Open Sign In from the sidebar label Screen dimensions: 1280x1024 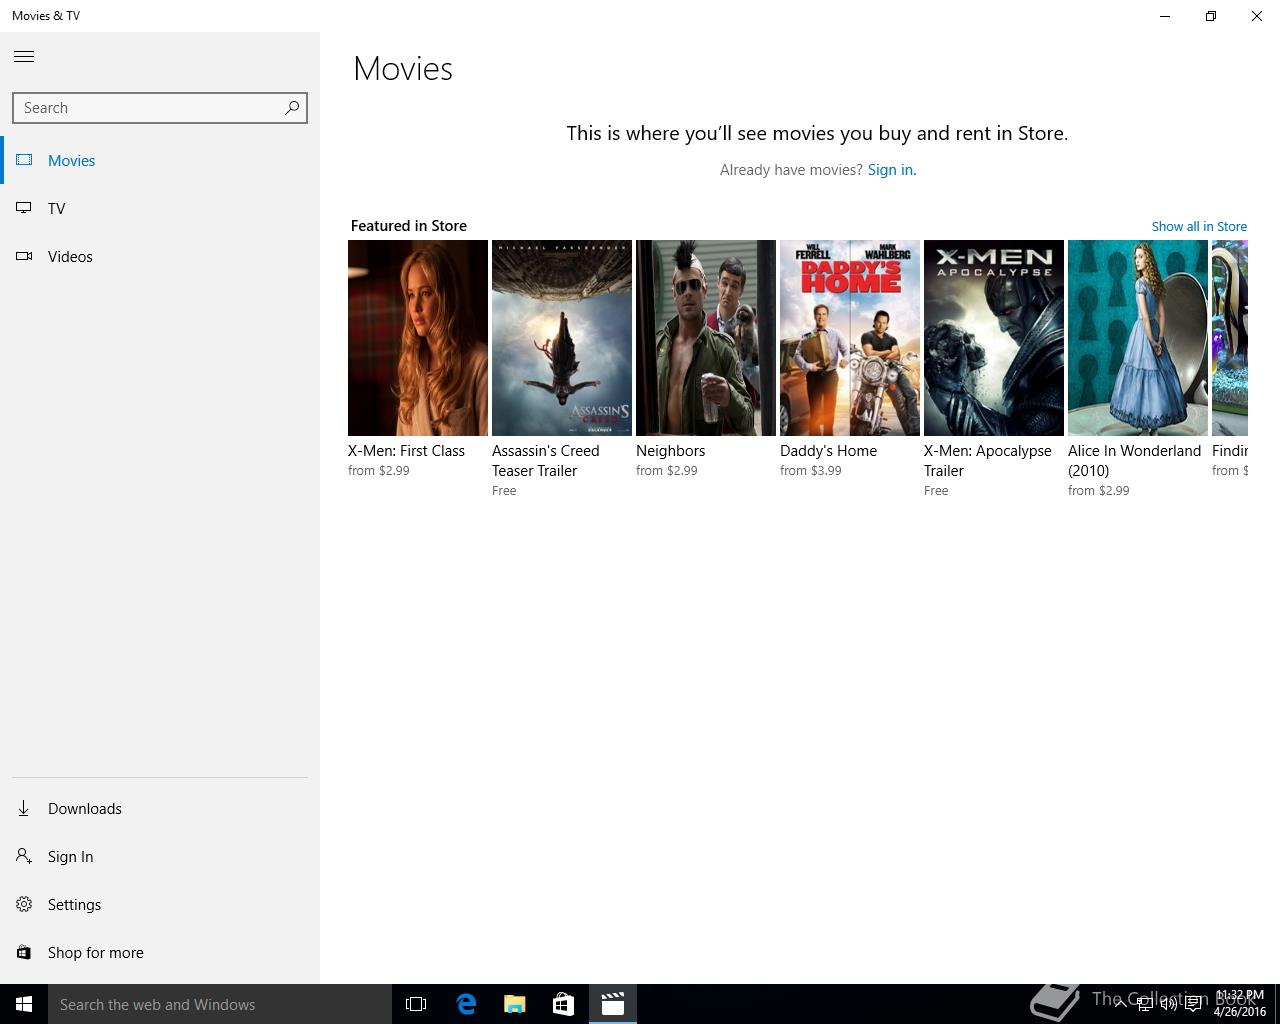[x=71, y=856]
